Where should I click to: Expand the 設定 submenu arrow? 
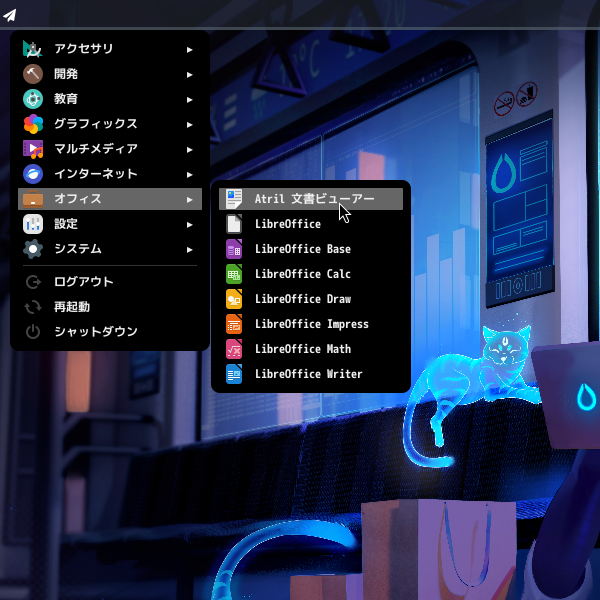(189, 225)
